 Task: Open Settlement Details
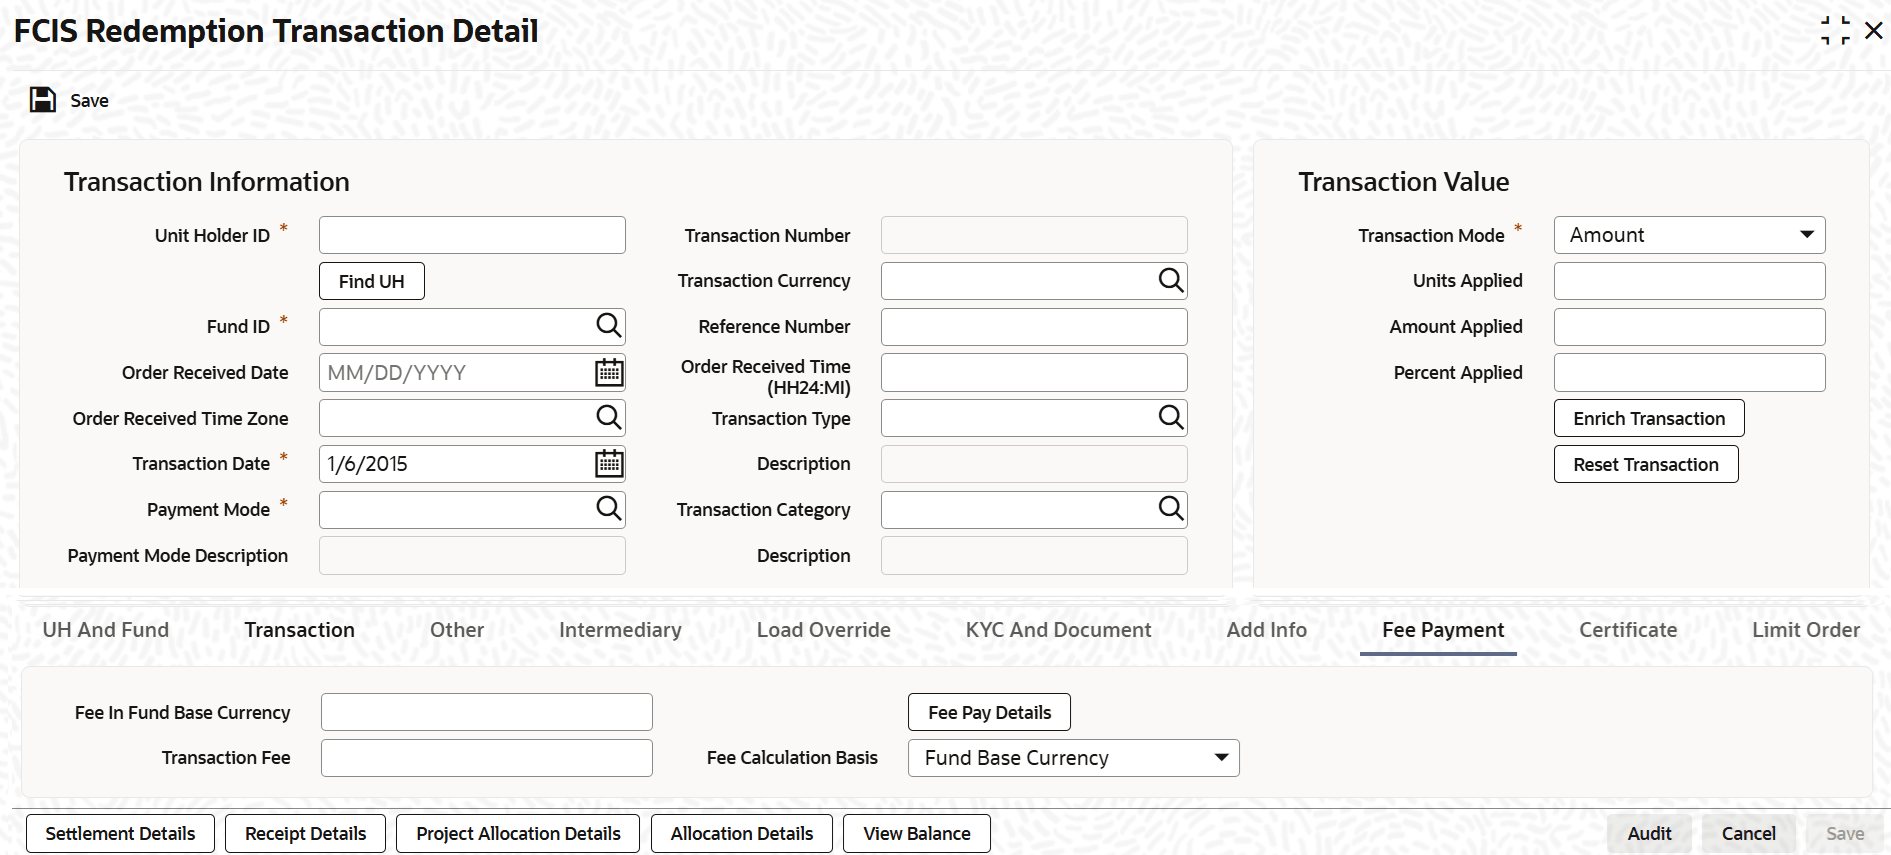coord(120,833)
